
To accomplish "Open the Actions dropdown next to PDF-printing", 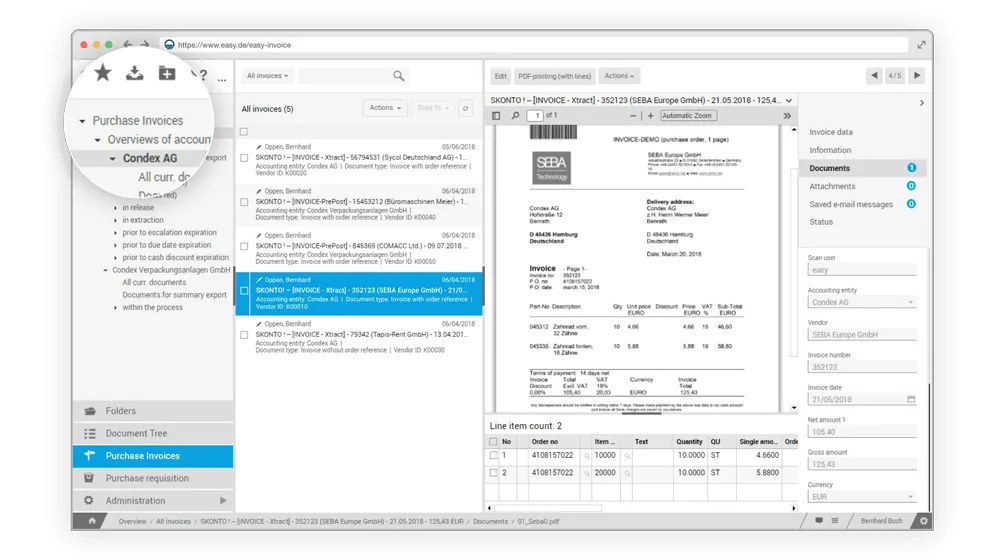I will tap(619, 76).
